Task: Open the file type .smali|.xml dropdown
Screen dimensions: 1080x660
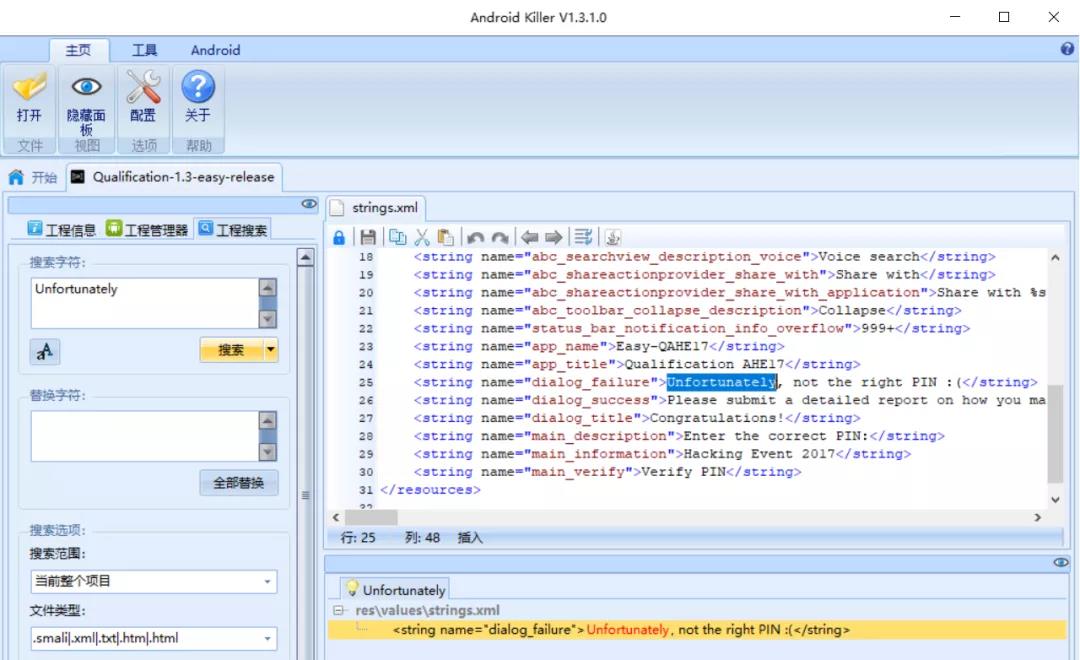Action: pyautogui.click(x=267, y=639)
